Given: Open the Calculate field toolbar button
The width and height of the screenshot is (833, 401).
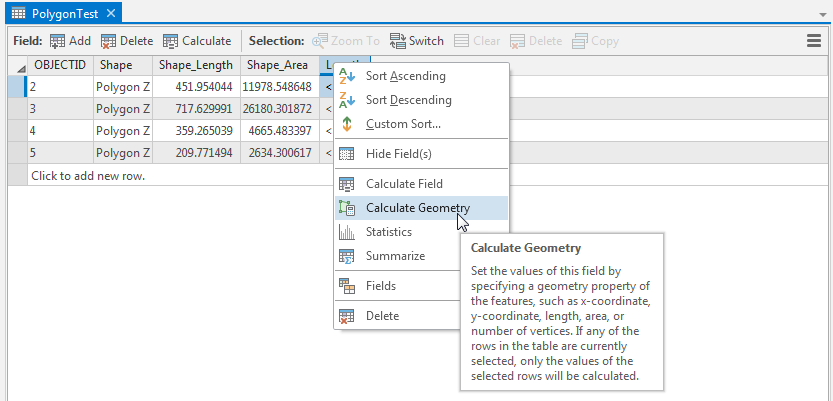Looking at the screenshot, I should [197, 41].
